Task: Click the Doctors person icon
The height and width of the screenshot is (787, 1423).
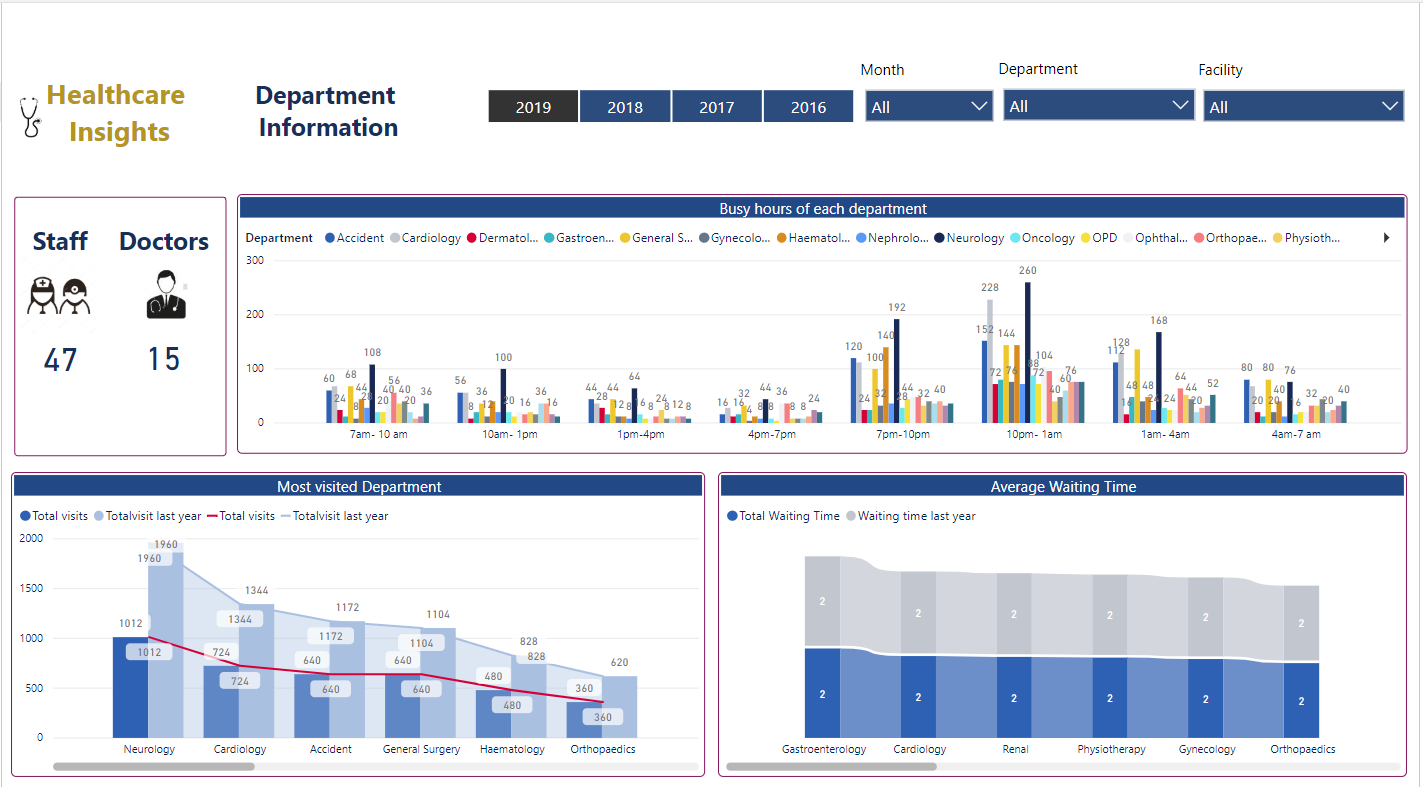Action: coord(166,295)
